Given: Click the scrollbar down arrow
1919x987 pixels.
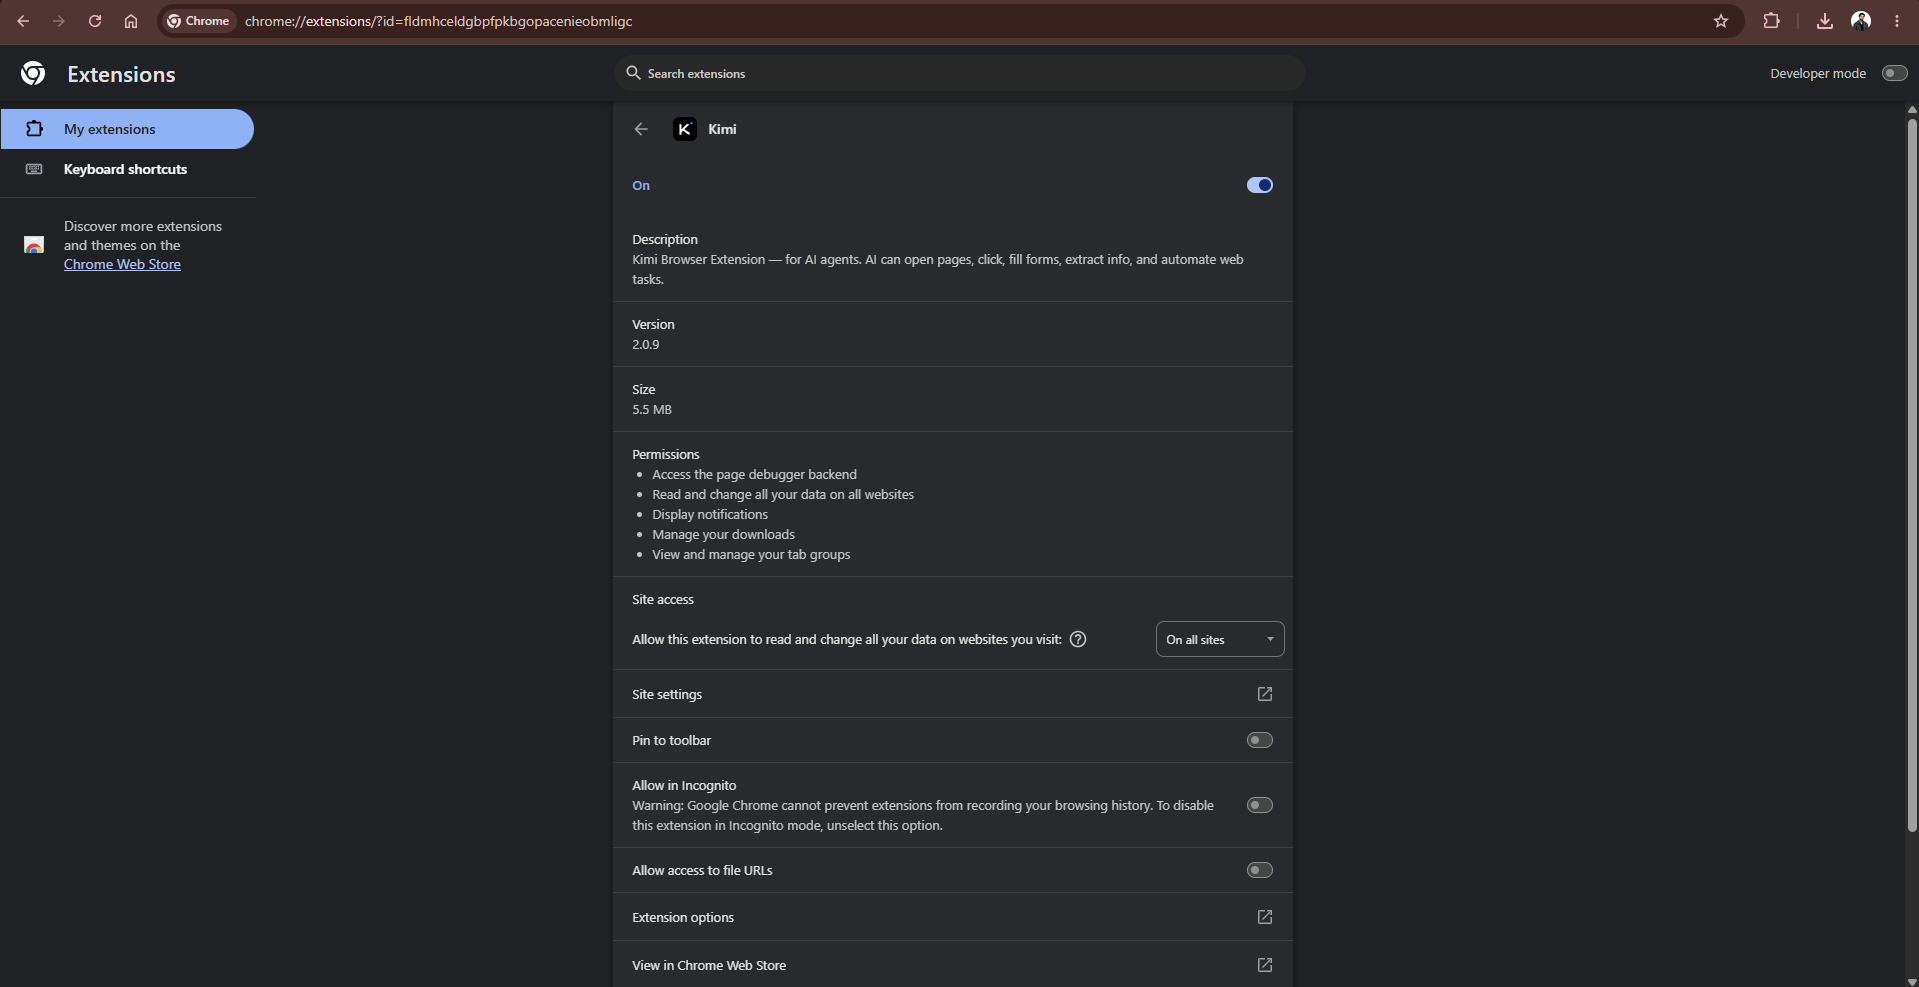Looking at the screenshot, I should (x=1912, y=980).
